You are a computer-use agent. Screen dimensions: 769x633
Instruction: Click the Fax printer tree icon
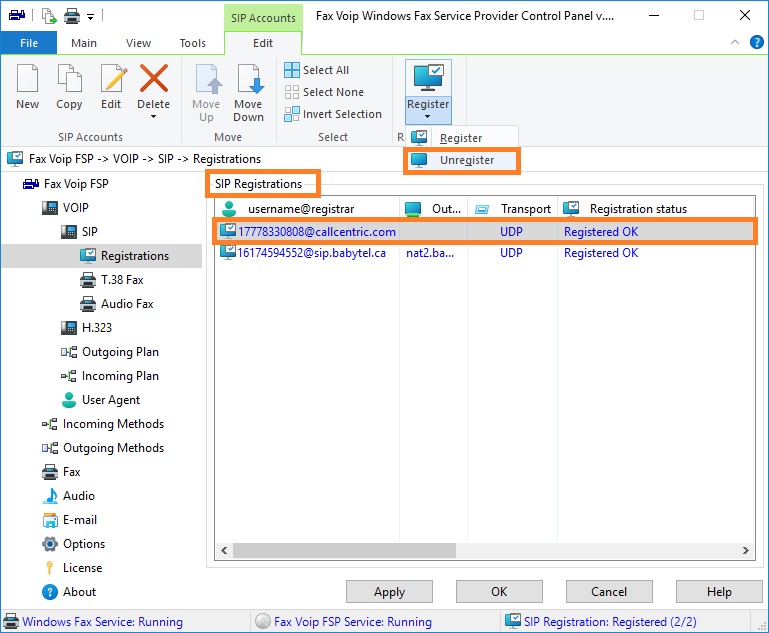(50, 472)
